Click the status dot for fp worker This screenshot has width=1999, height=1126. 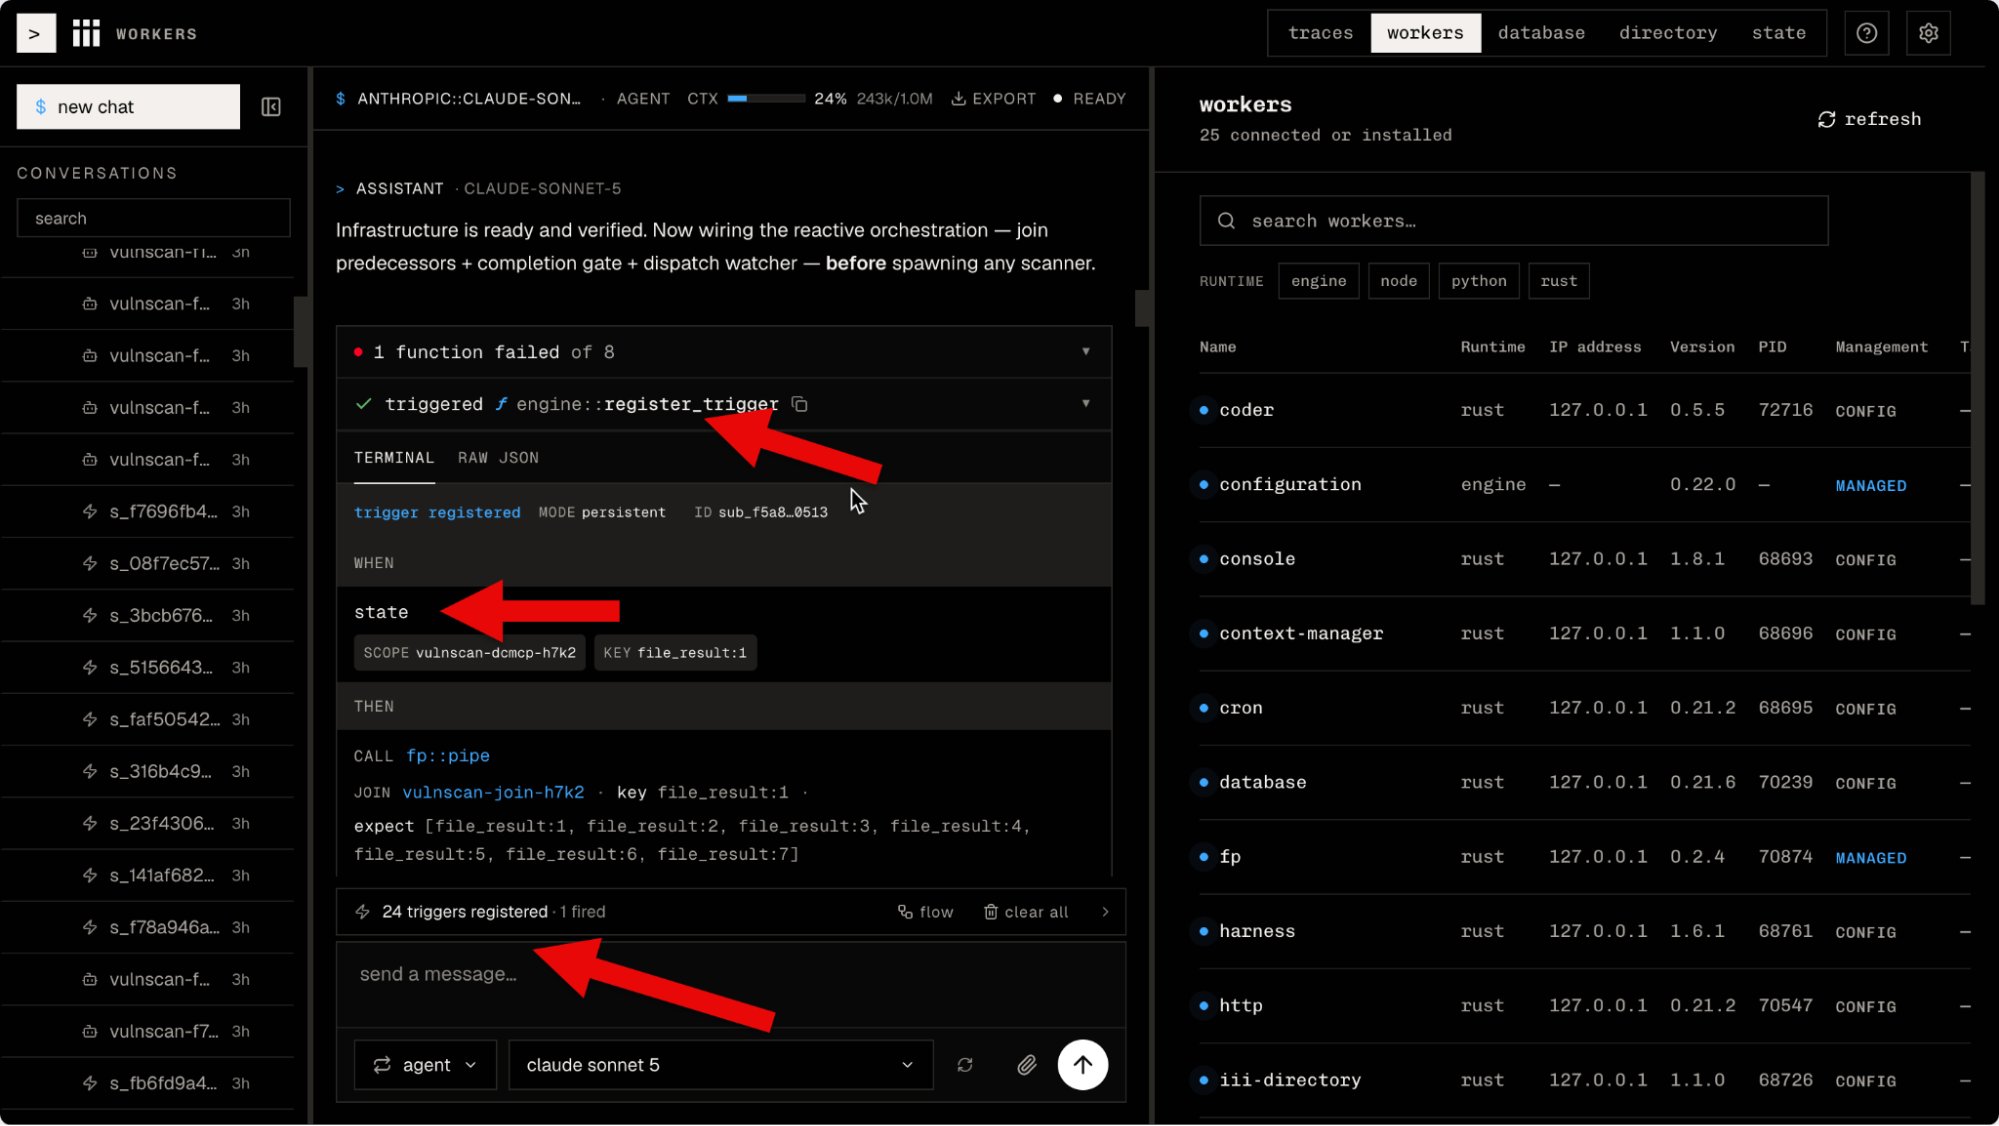pos(1204,857)
